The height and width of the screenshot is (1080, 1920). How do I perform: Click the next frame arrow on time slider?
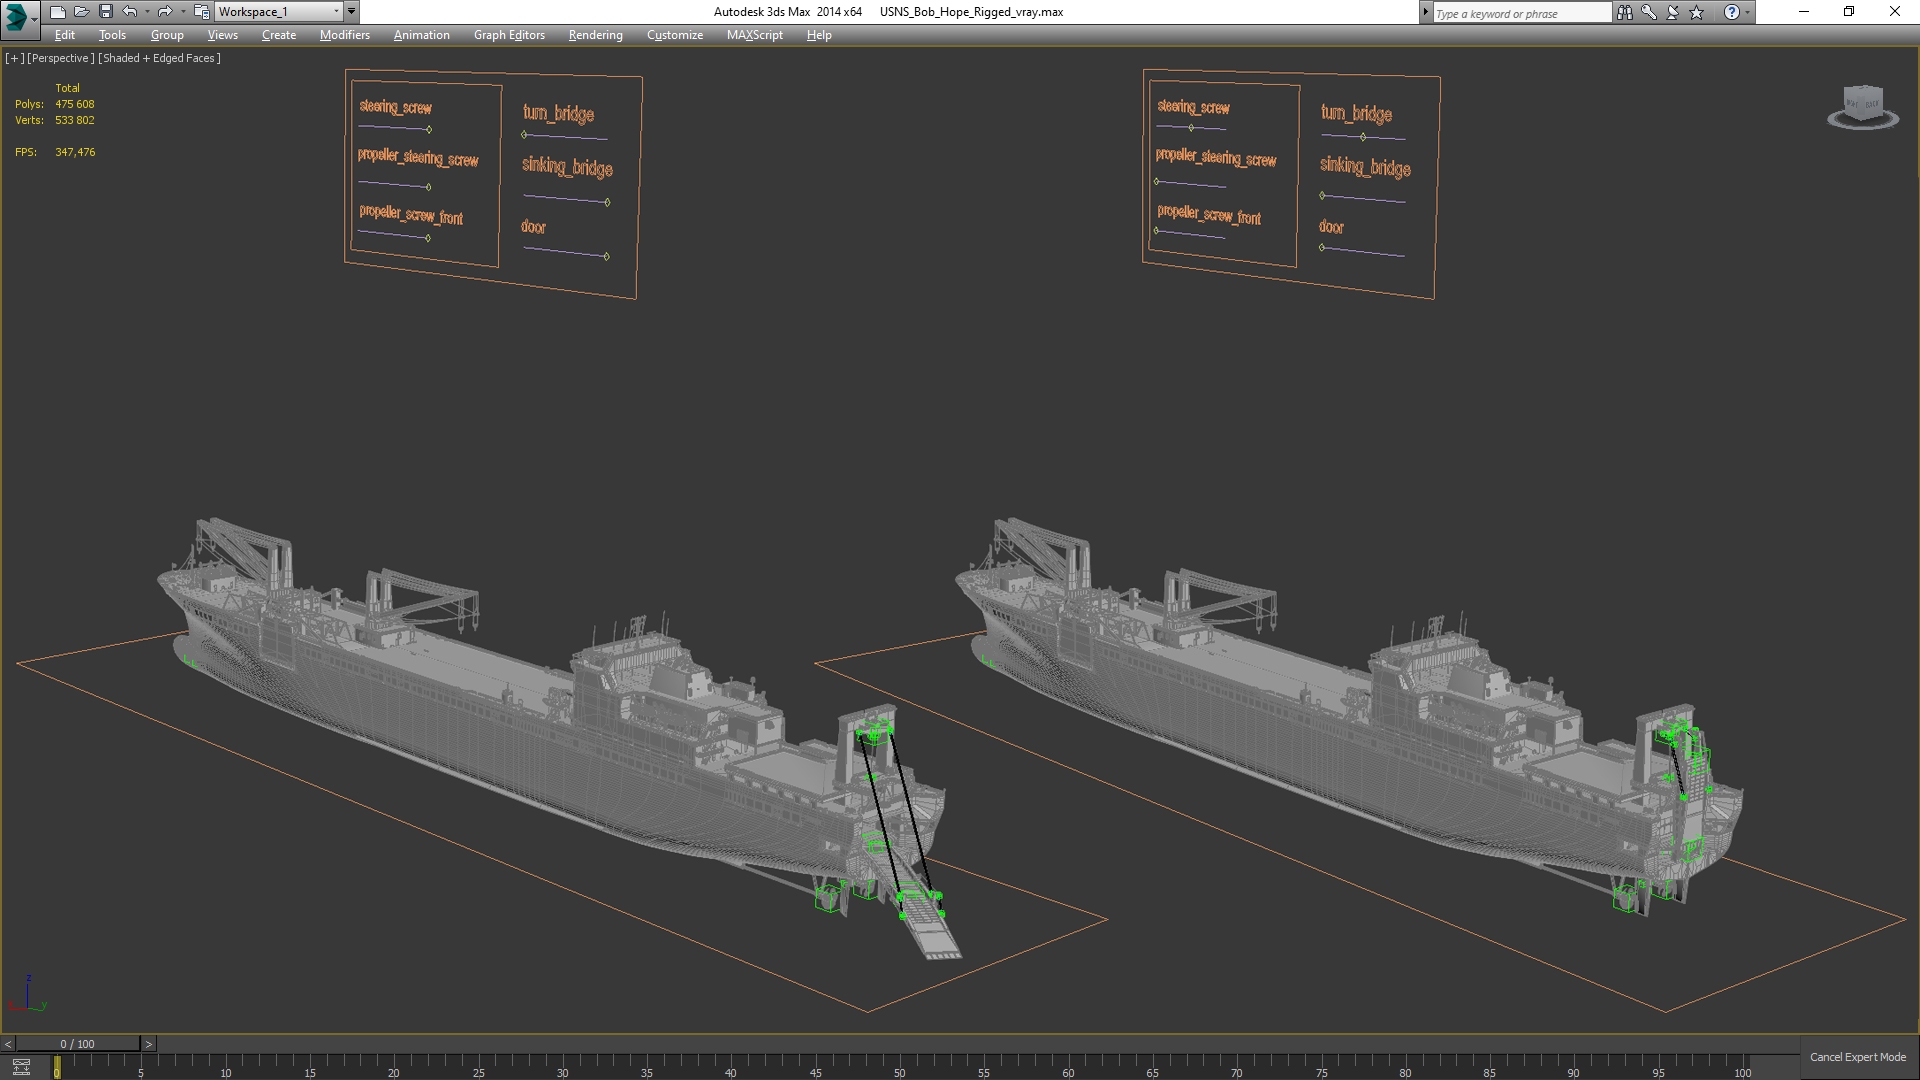click(x=149, y=1044)
